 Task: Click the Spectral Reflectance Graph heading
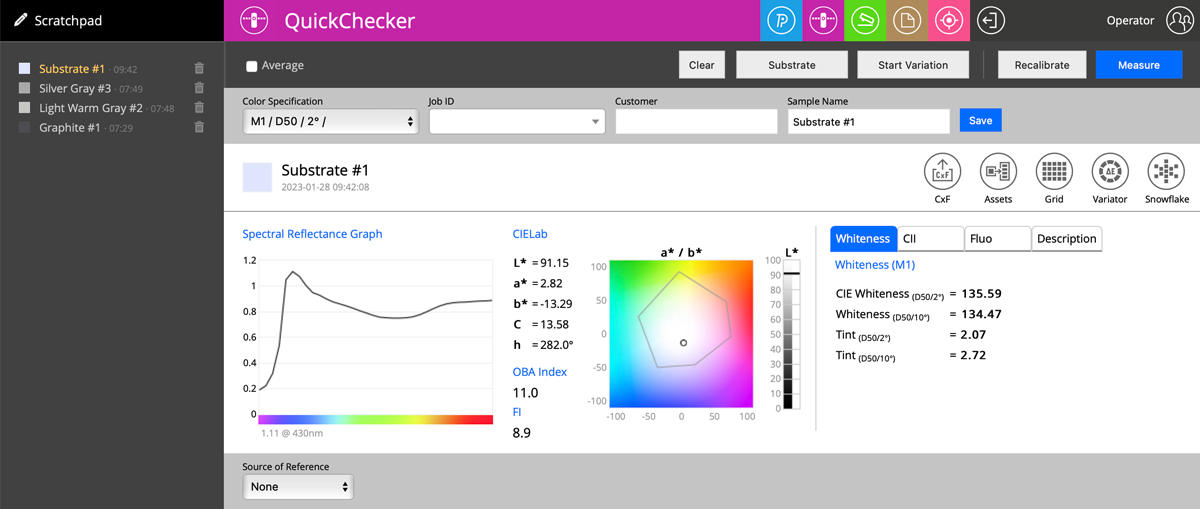312,234
